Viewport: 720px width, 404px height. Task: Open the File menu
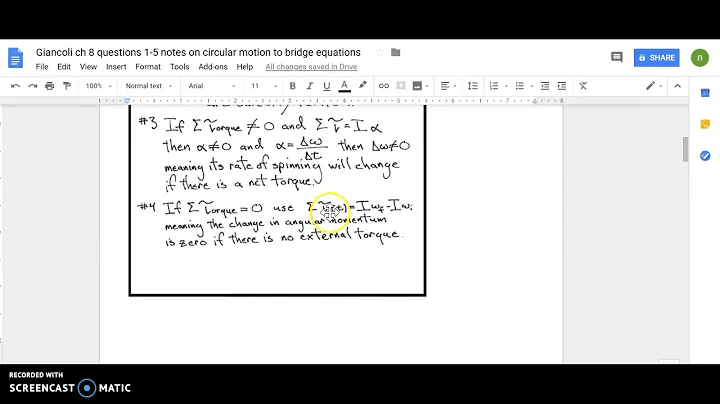[x=42, y=67]
